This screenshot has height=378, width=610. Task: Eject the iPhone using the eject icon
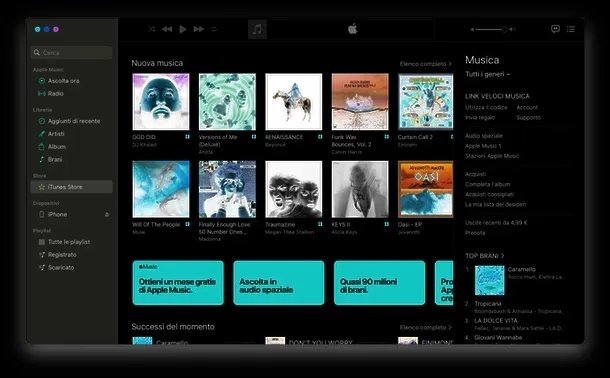107,215
